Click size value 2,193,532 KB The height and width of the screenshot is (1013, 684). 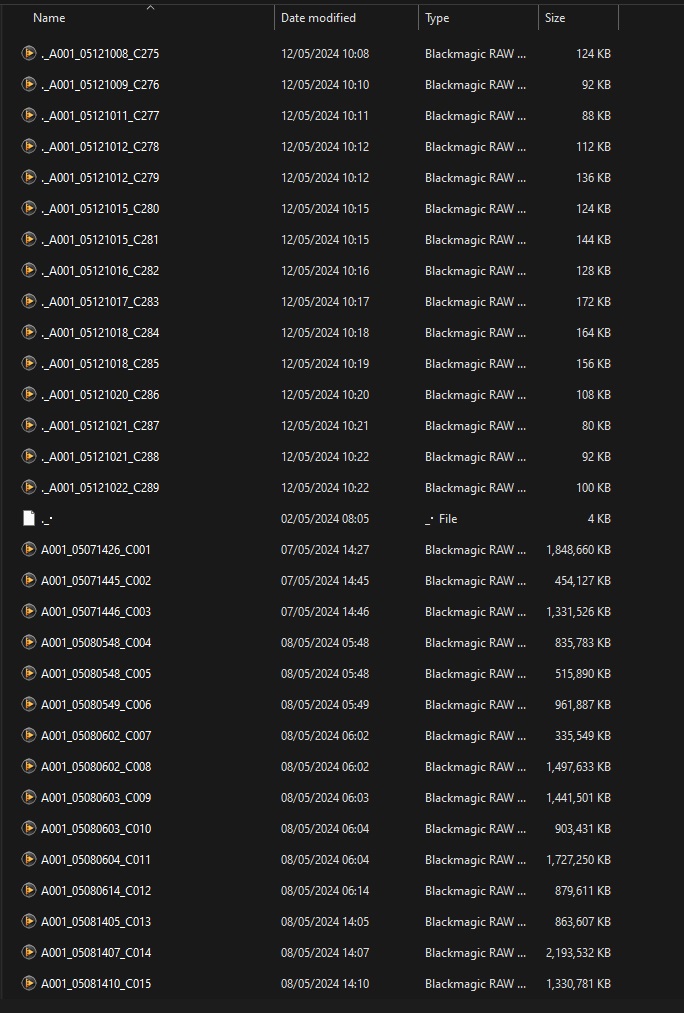pos(578,953)
